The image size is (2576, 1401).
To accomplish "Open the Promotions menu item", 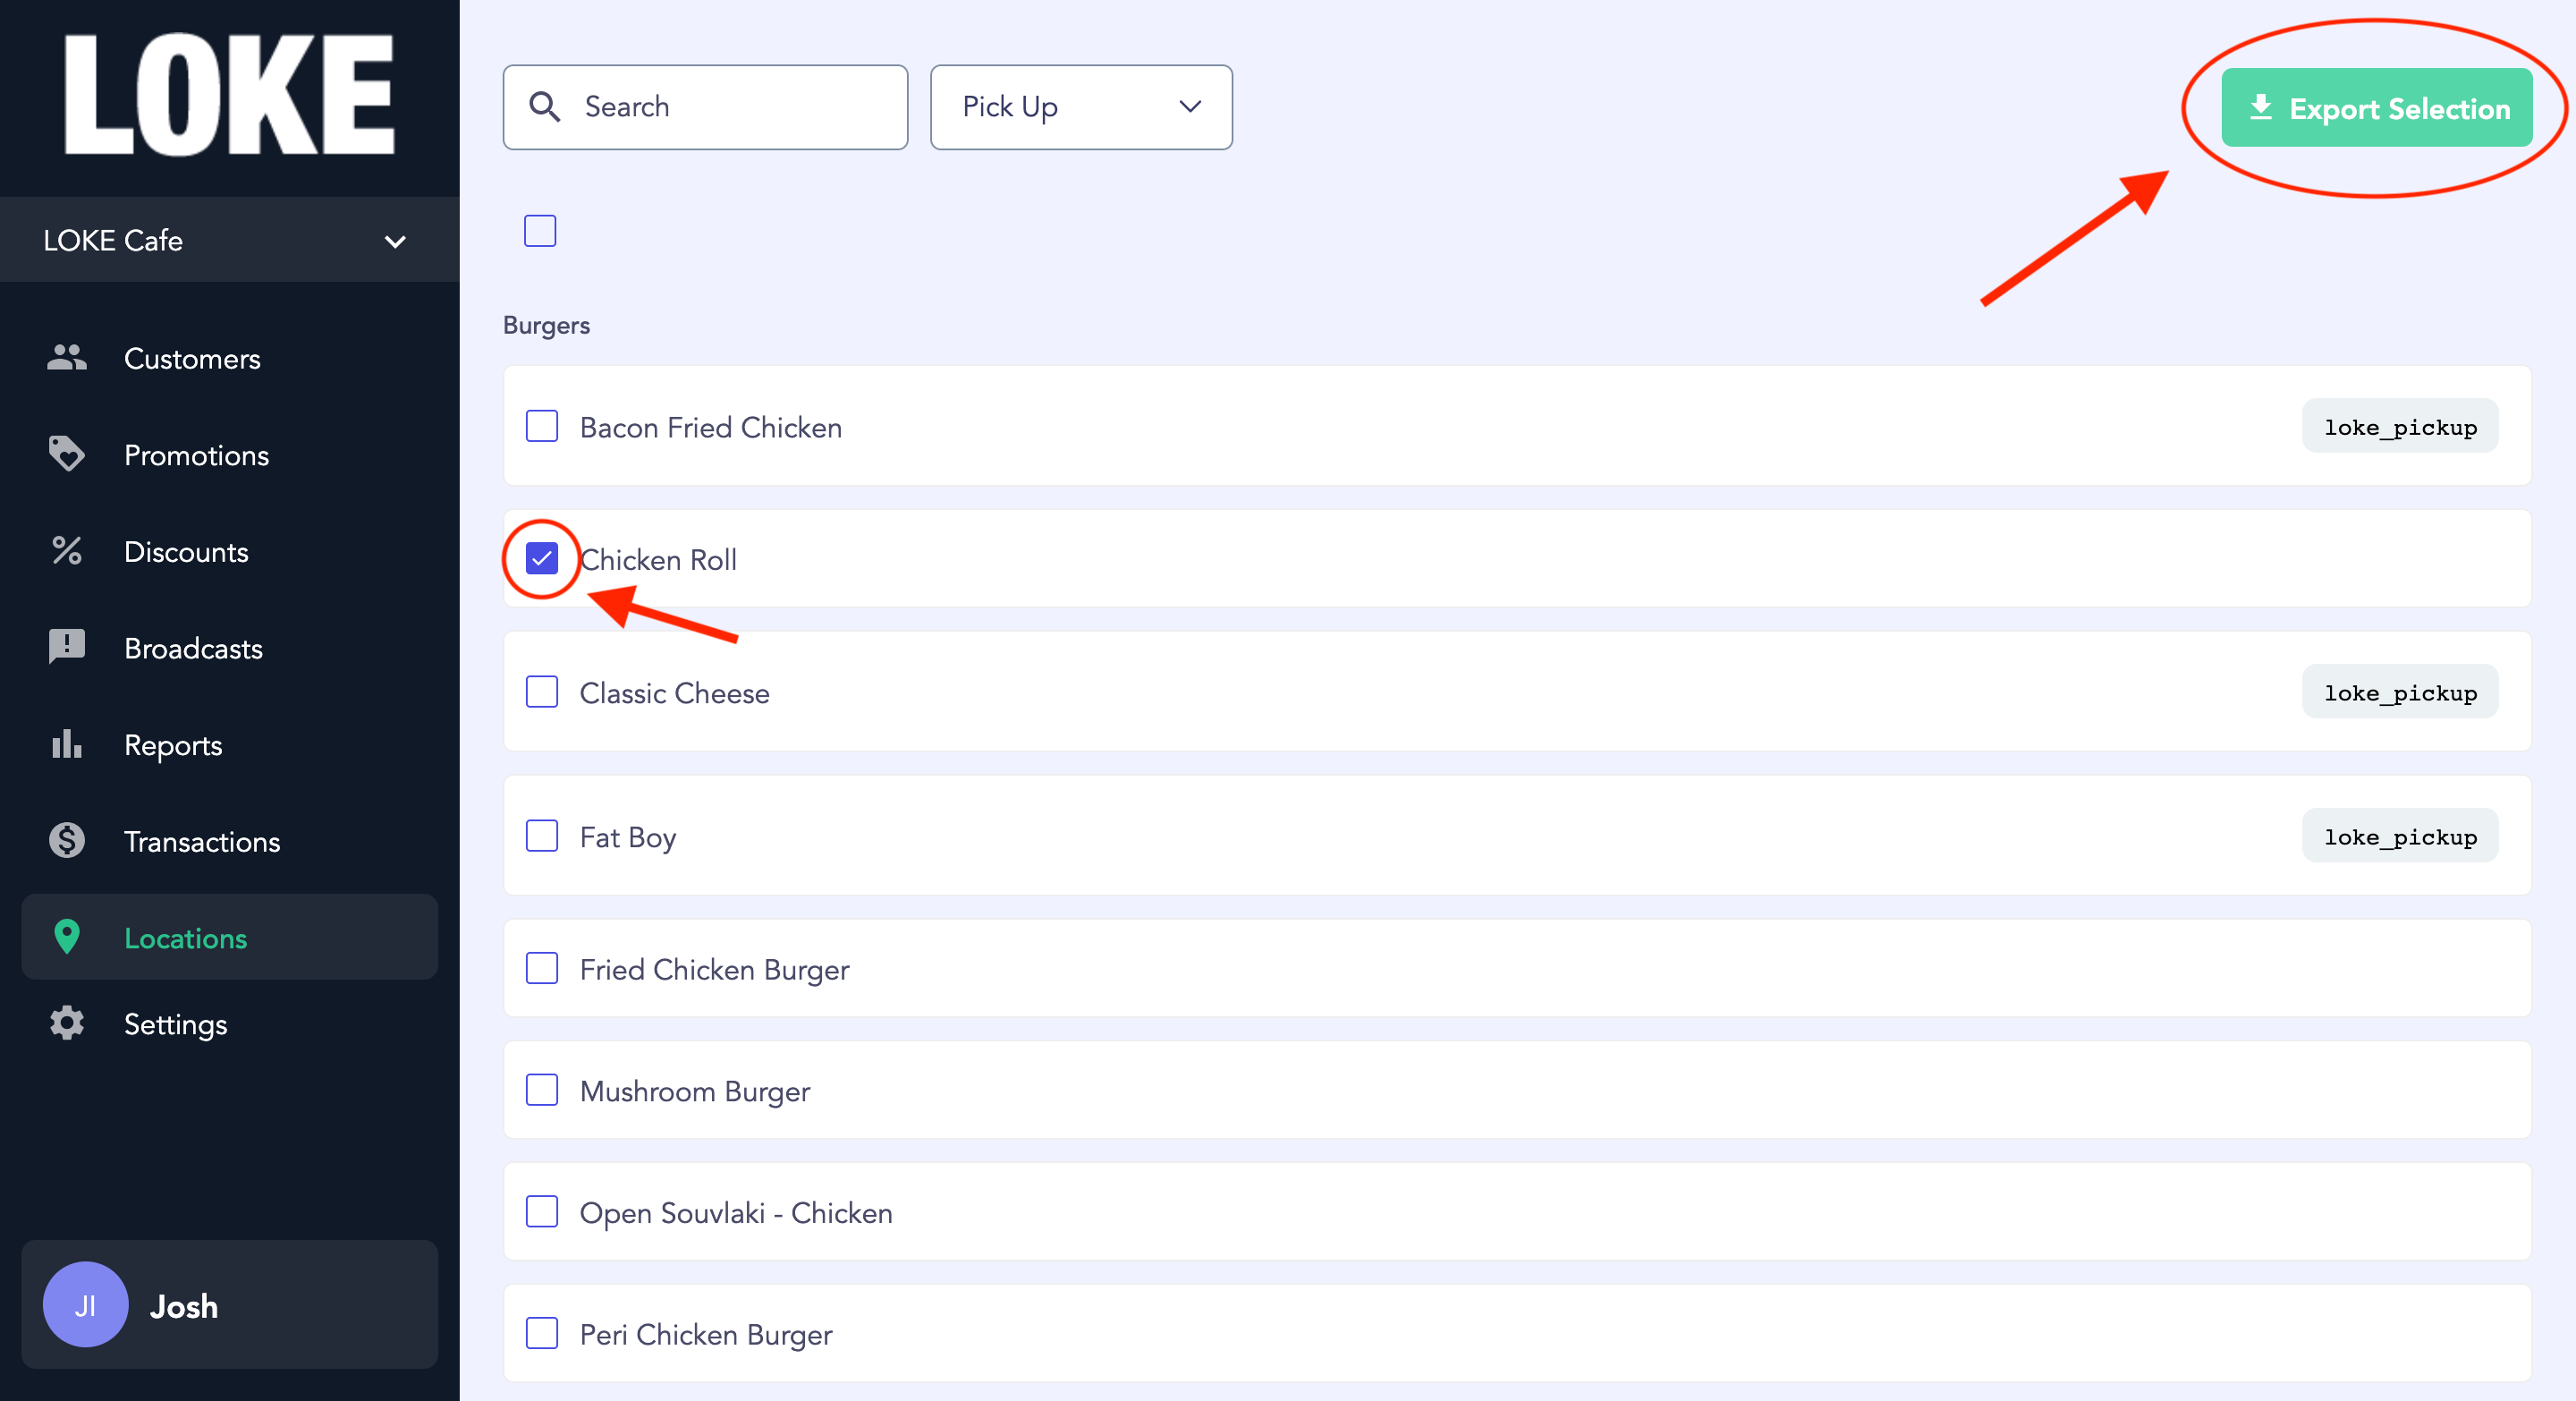I will click(x=230, y=454).
